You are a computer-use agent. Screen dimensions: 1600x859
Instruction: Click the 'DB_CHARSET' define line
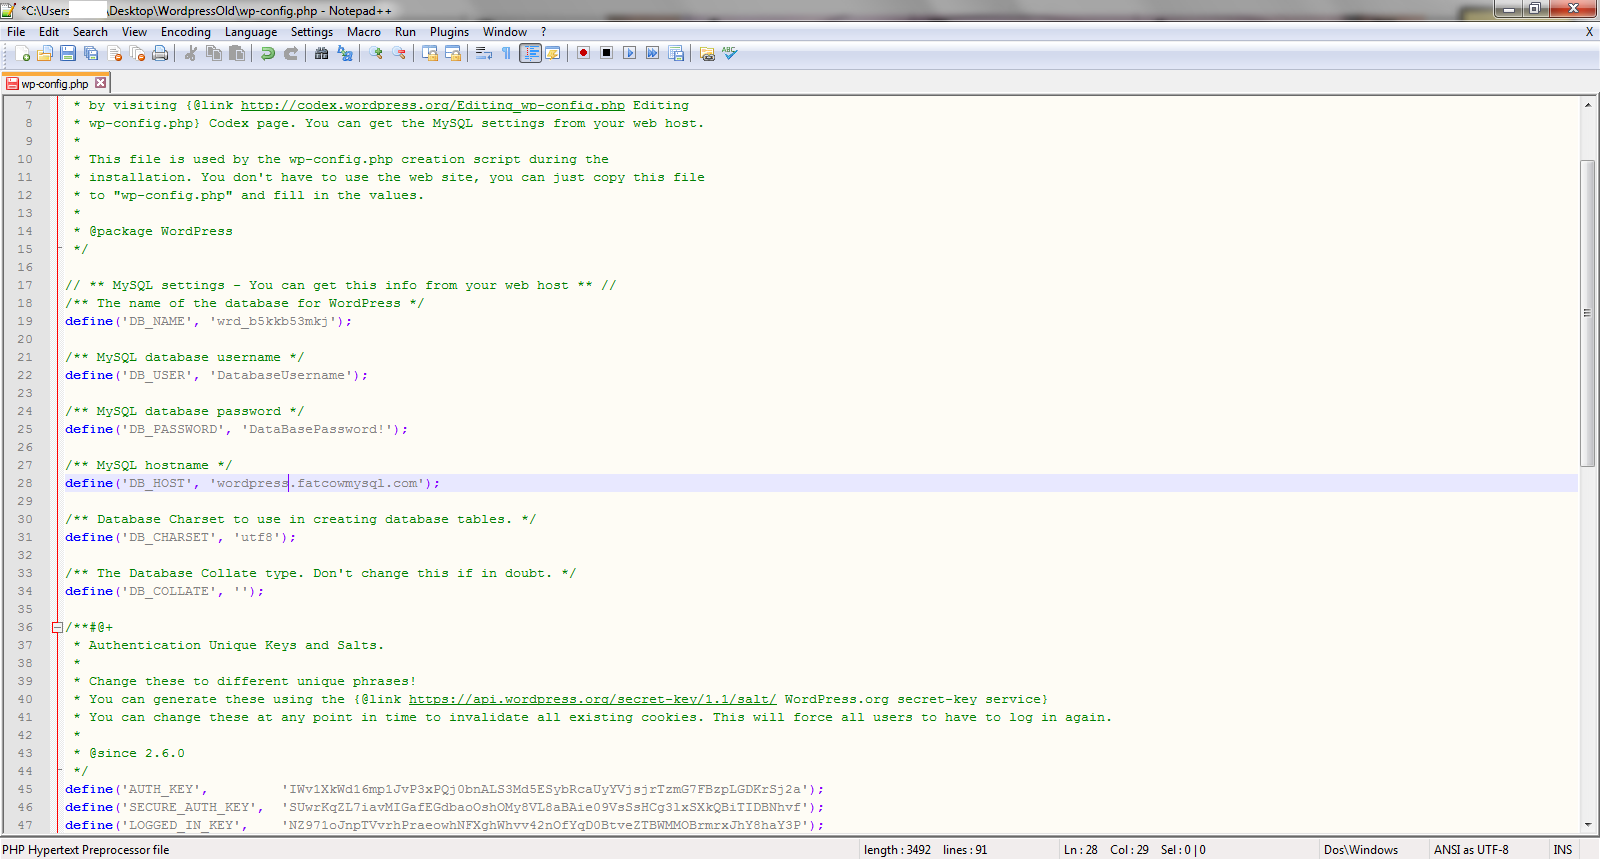click(x=181, y=537)
